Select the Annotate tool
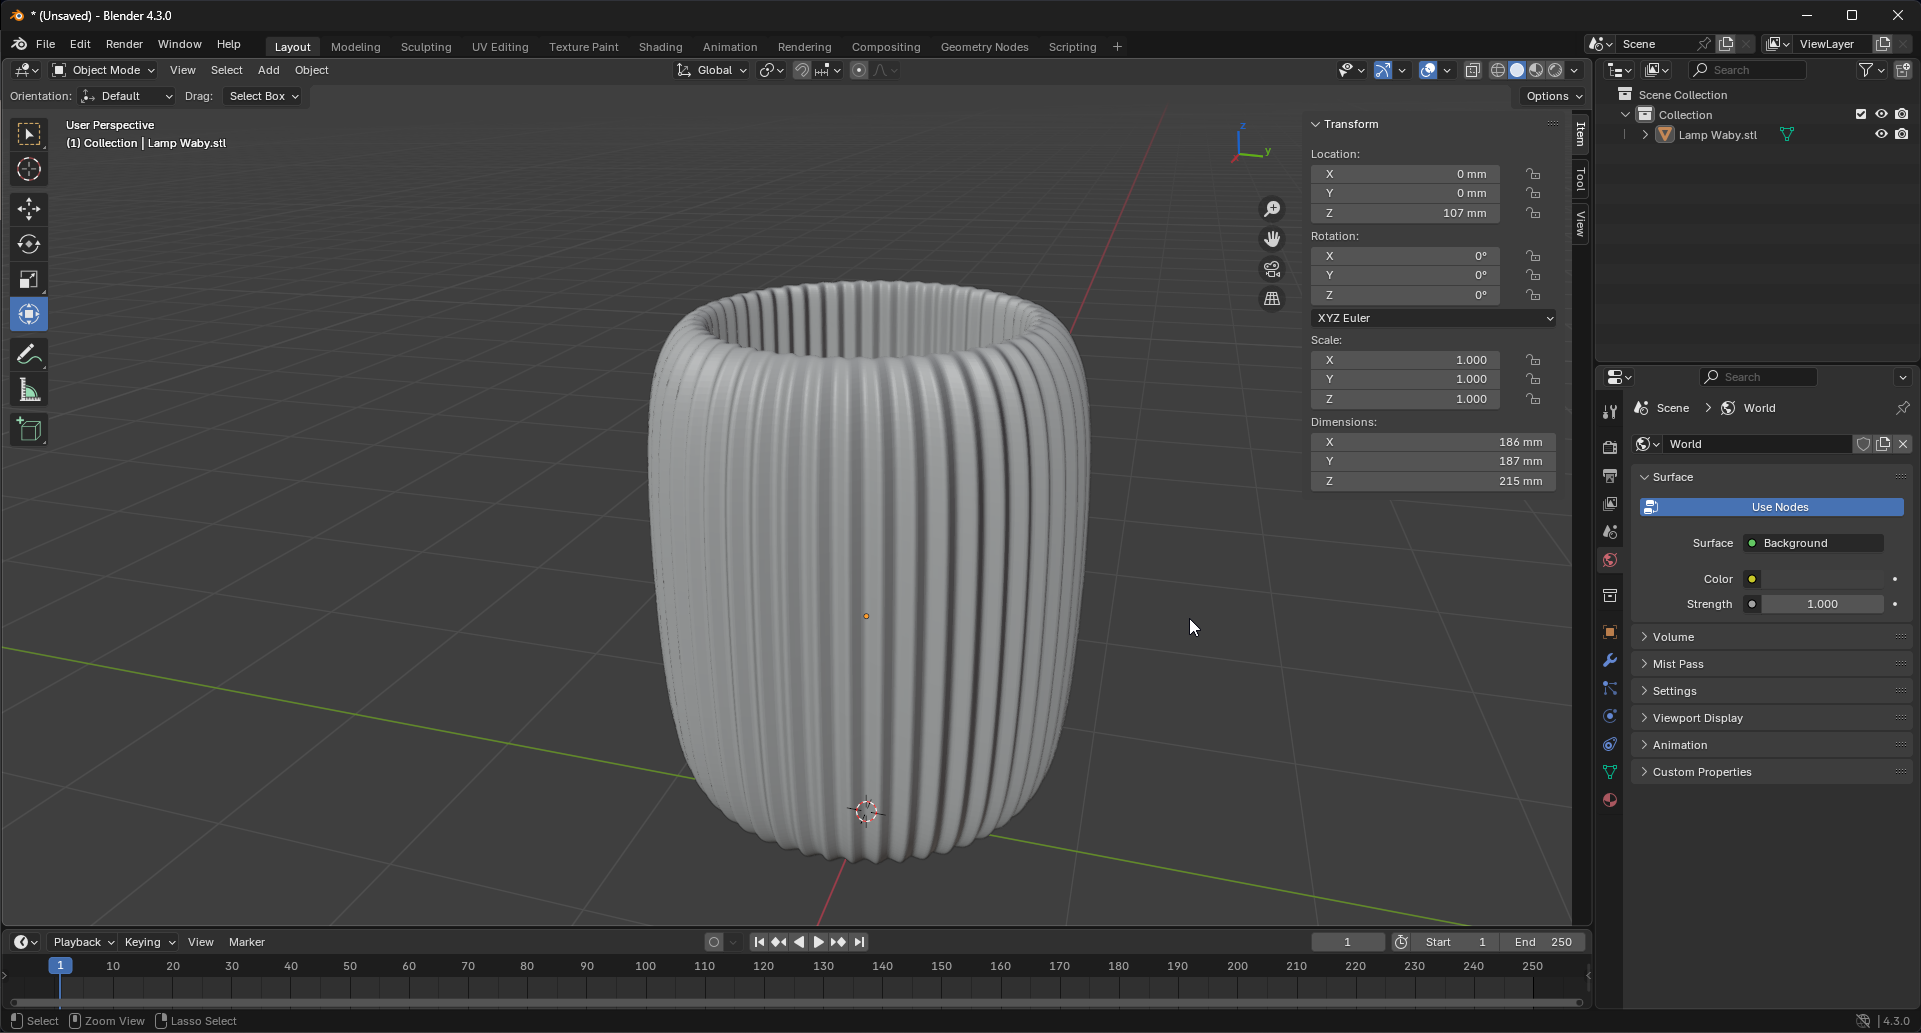The height and width of the screenshot is (1033, 1921). pyautogui.click(x=29, y=354)
